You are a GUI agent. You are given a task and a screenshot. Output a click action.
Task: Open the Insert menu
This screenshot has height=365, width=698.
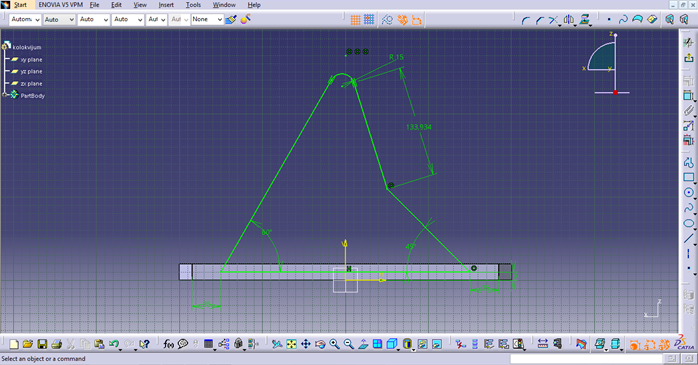coord(166,5)
